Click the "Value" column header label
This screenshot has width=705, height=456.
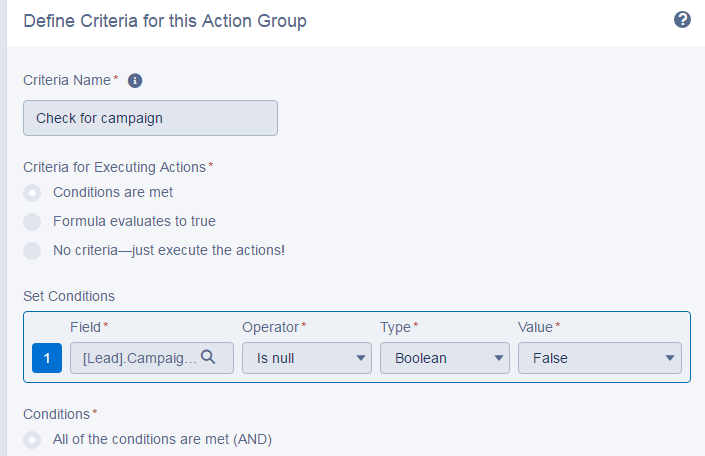536,327
